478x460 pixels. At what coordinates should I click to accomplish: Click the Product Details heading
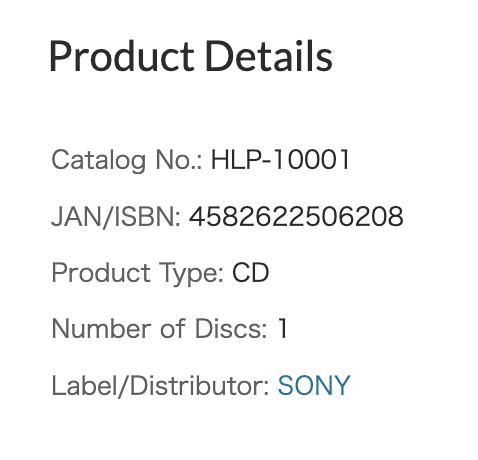(x=191, y=56)
